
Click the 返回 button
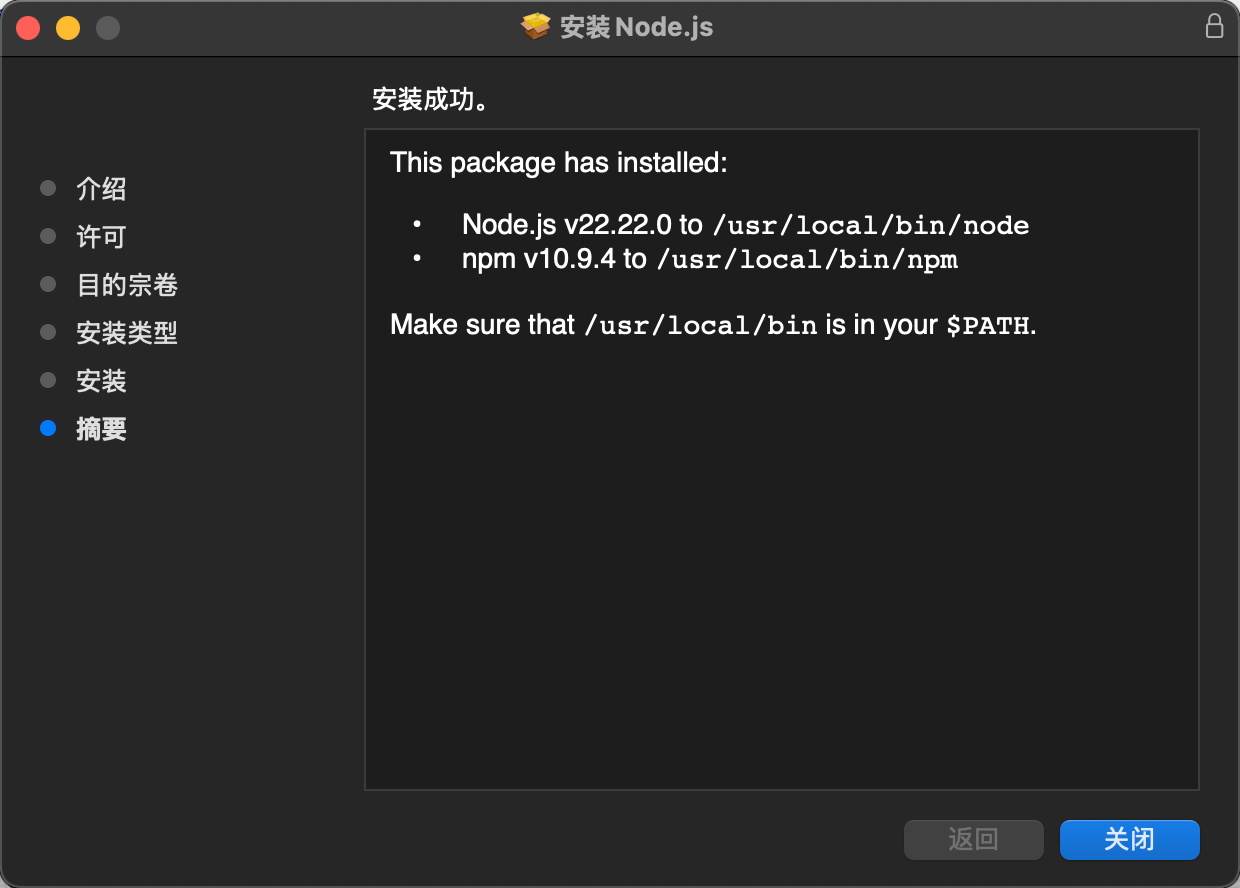(x=973, y=840)
